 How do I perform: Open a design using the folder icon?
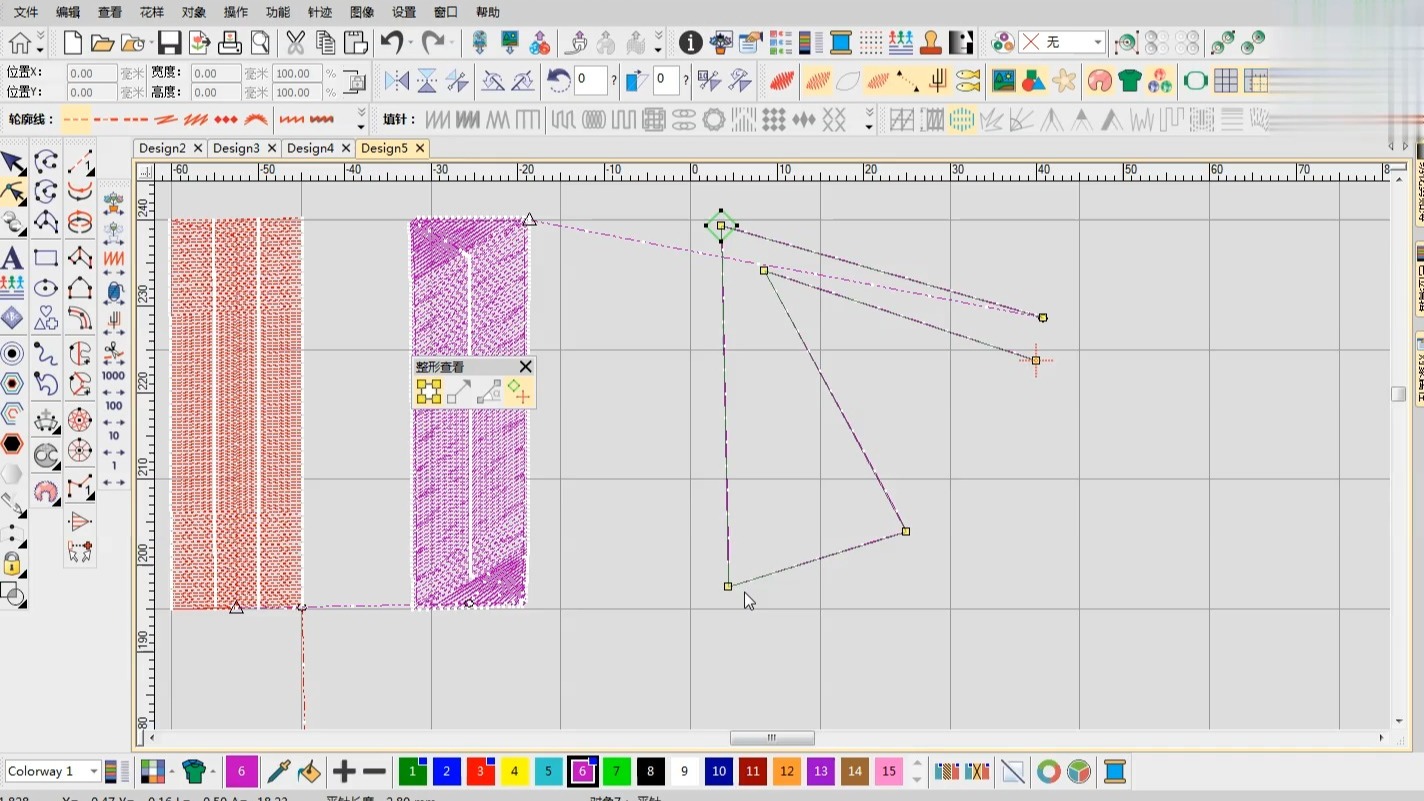point(101,43)
